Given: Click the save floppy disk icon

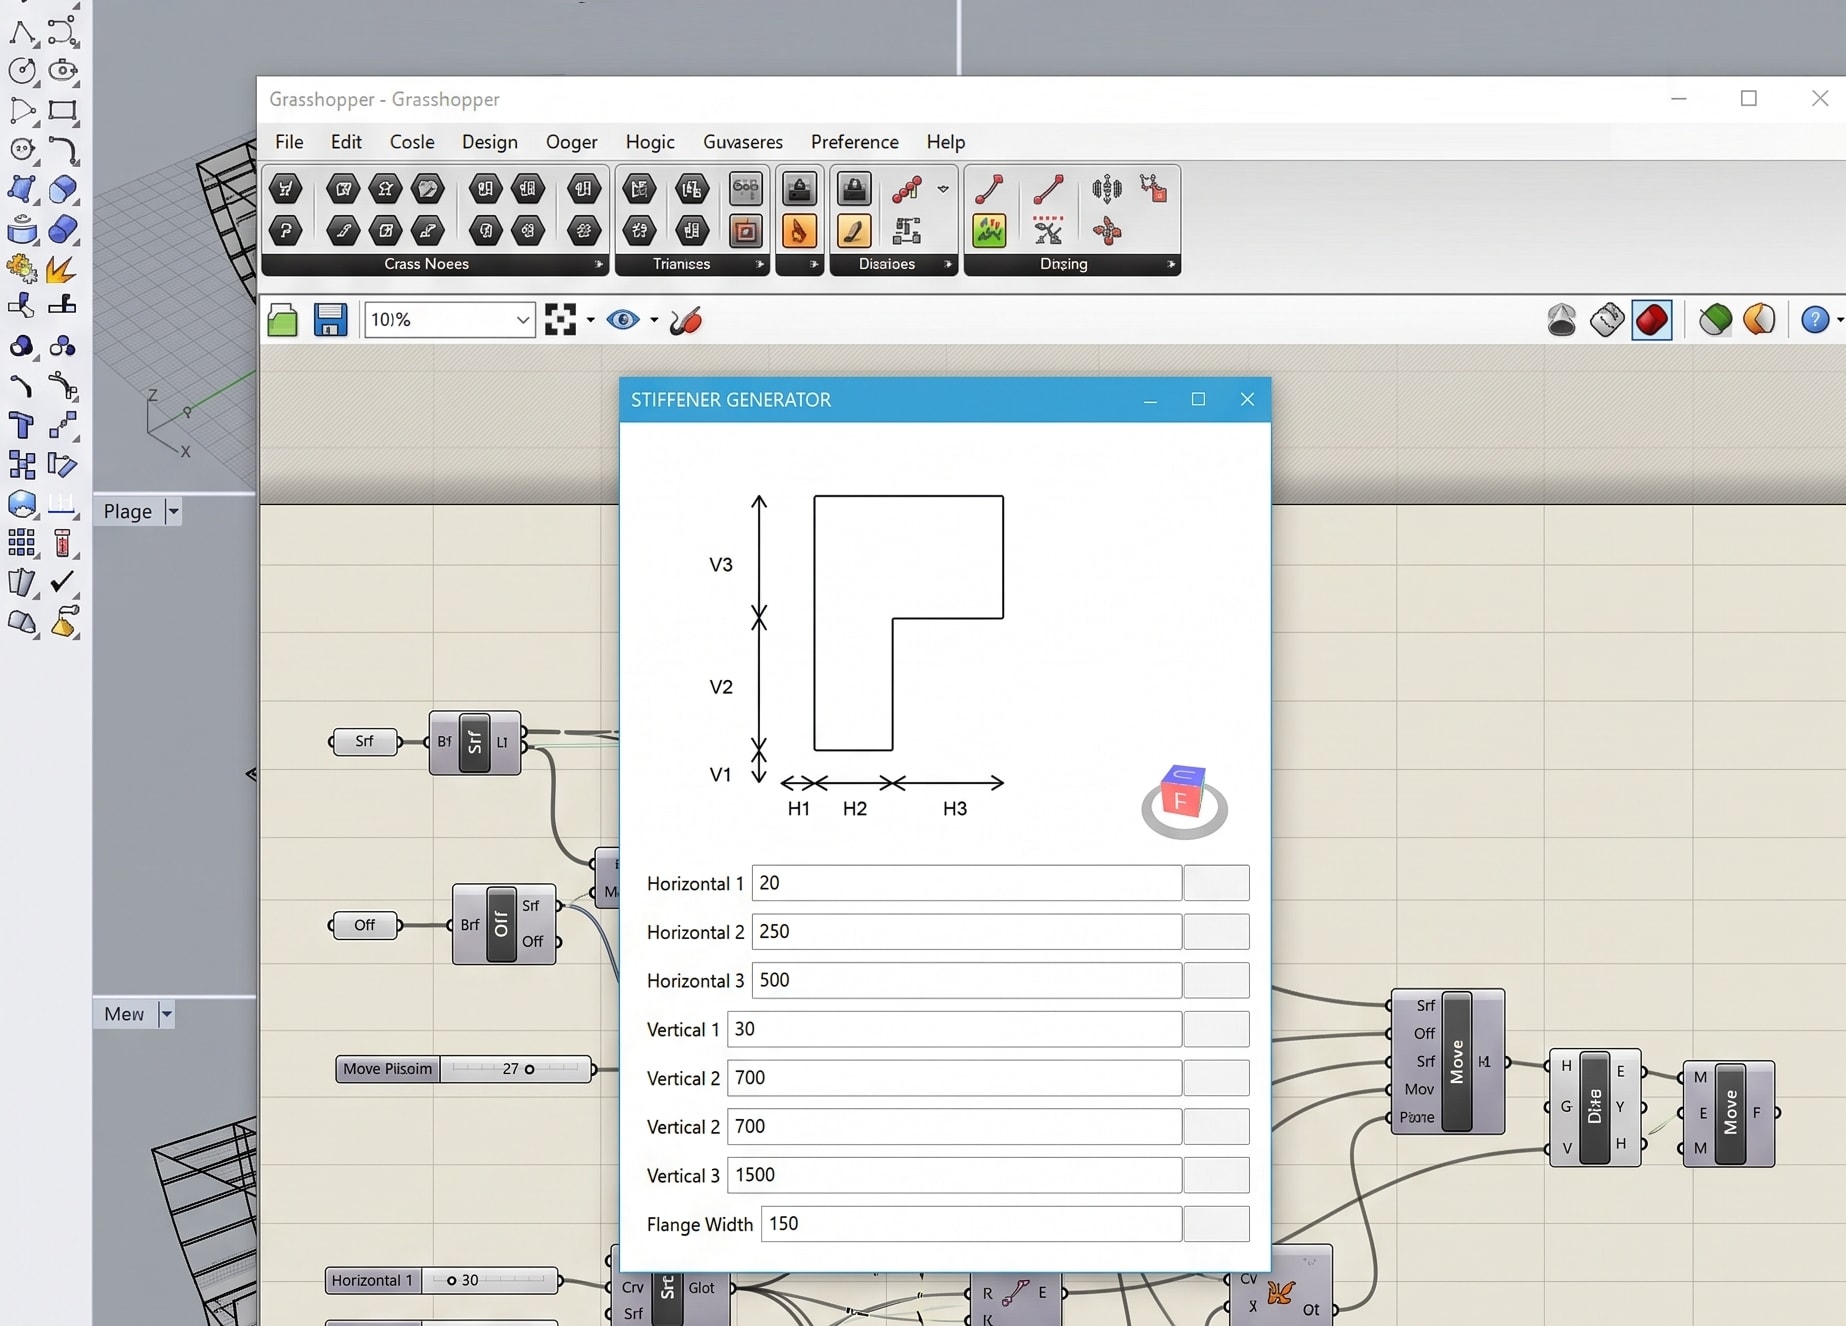Looking at the screenshot, I should (330, 320).
